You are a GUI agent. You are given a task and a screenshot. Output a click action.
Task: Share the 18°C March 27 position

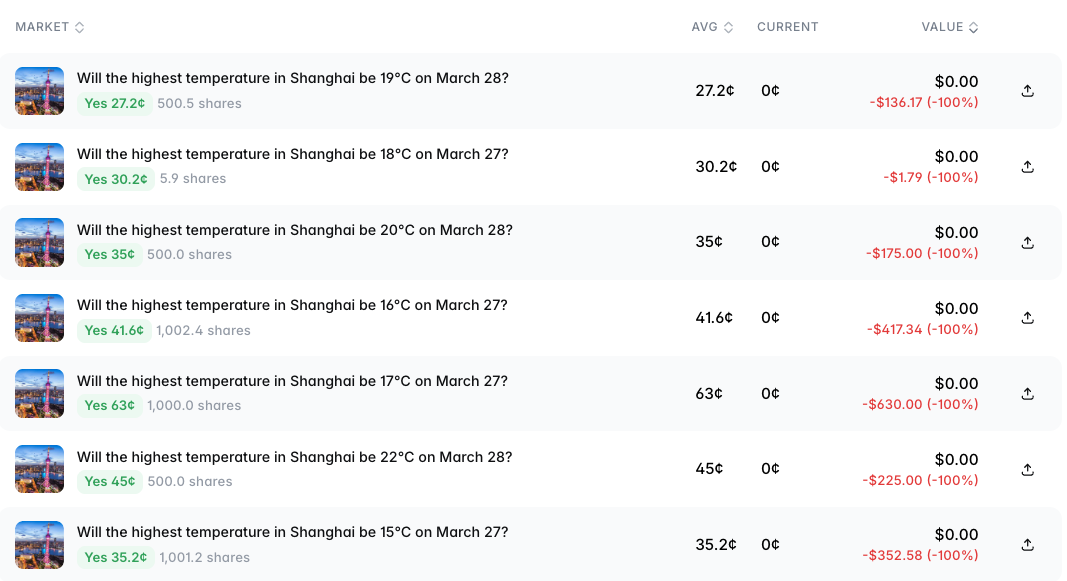pos(1027,167)
